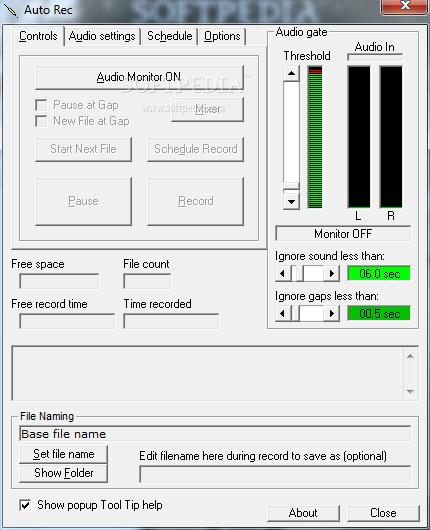The width and height of the screenshot is (430, 530).
Task: Click the 06.0 sec value display
Action: click(x=379, y=273)
